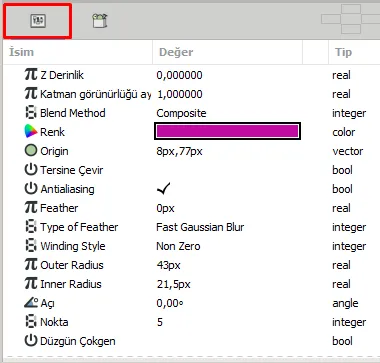The image size is (380, 363).
Task: Click the vector type cell in Origin row
Action: [348, 151]
